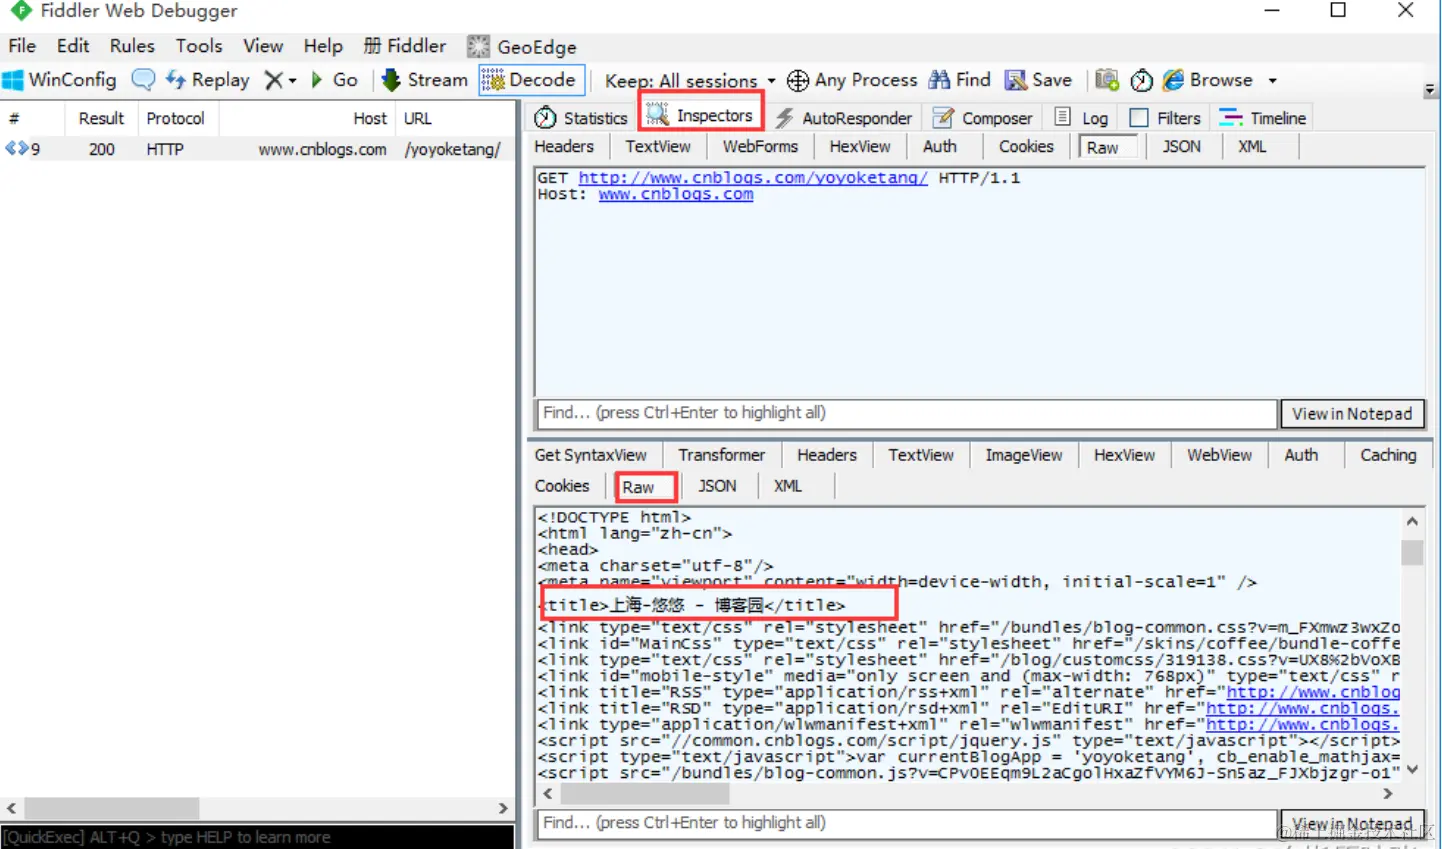Toggle Stream mode in the toolbar
The image size is (1442, 849).
(425, 80)
